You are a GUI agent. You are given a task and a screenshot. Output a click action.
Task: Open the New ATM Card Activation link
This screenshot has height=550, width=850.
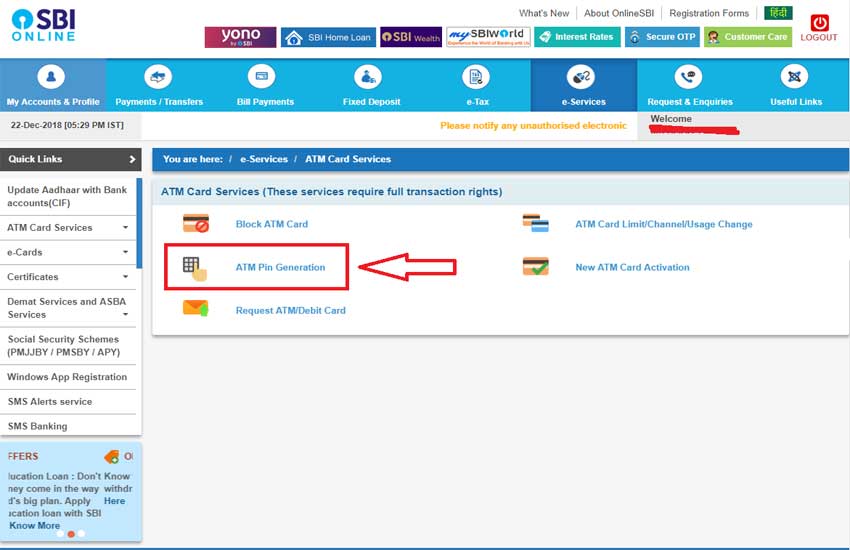coord(632,267)
